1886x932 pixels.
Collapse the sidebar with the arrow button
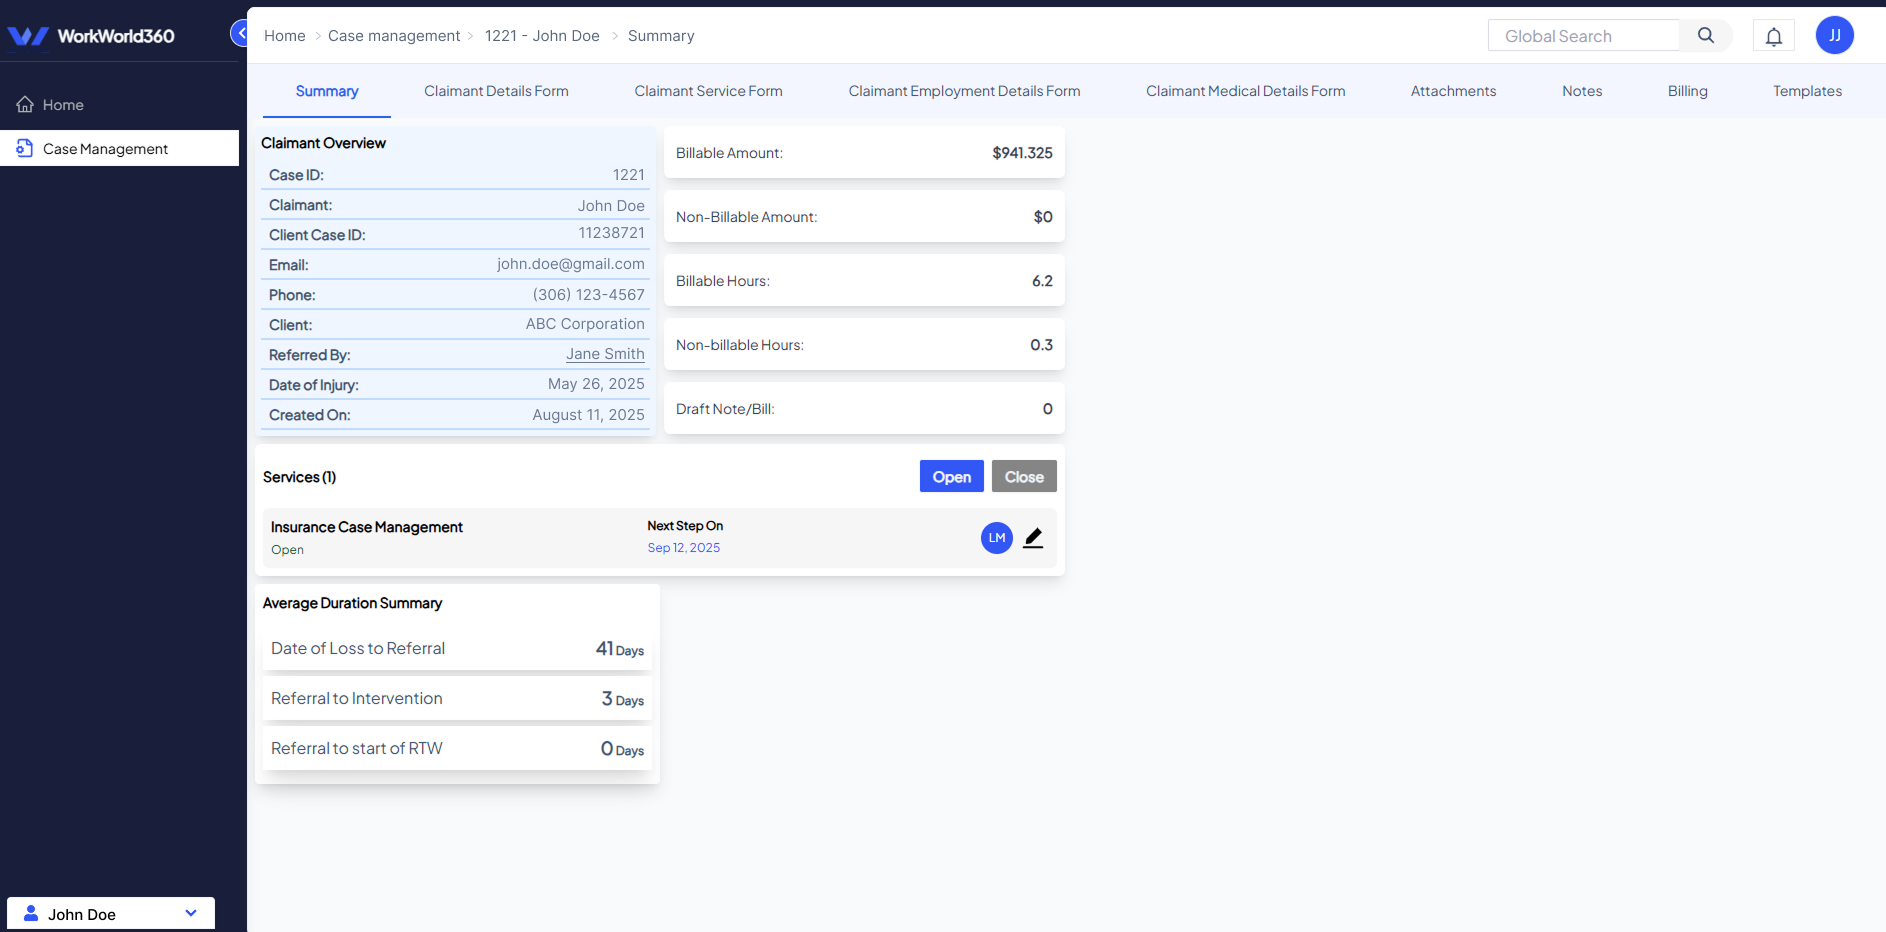click(x=241, y=33)
